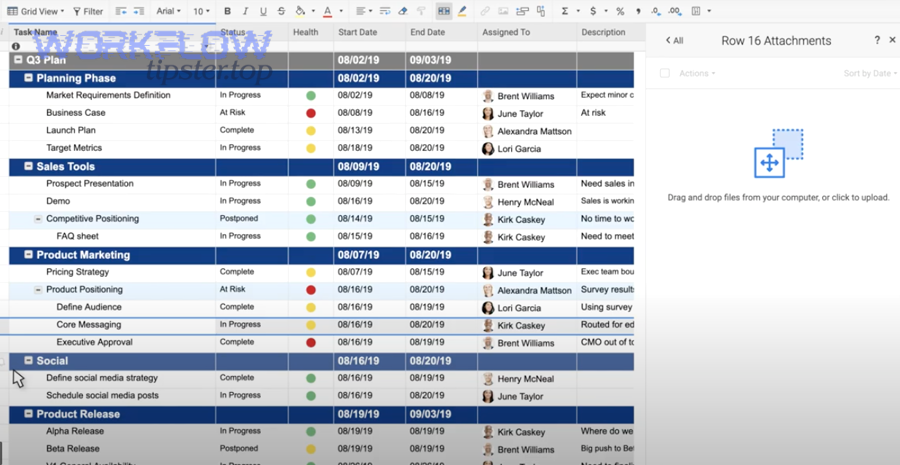
Task: Toggle underline formatting
Action: tap(263, 11)
